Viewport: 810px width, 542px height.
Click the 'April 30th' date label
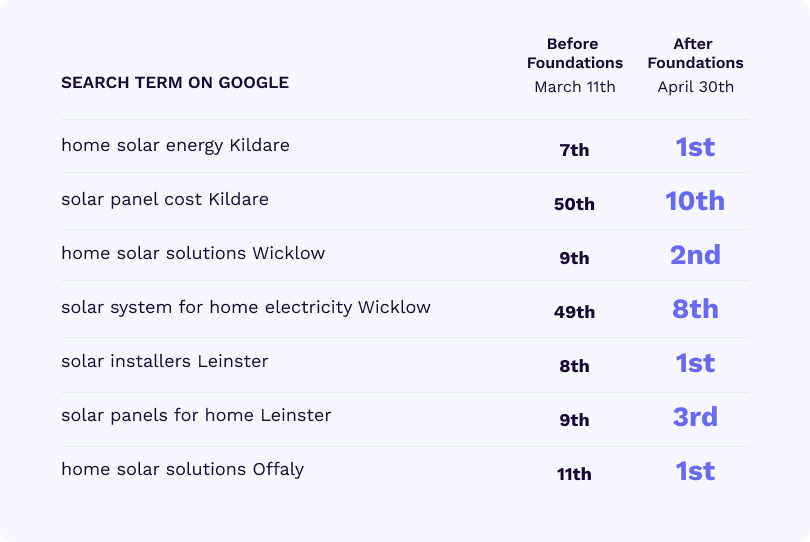(x=695, y=87)
